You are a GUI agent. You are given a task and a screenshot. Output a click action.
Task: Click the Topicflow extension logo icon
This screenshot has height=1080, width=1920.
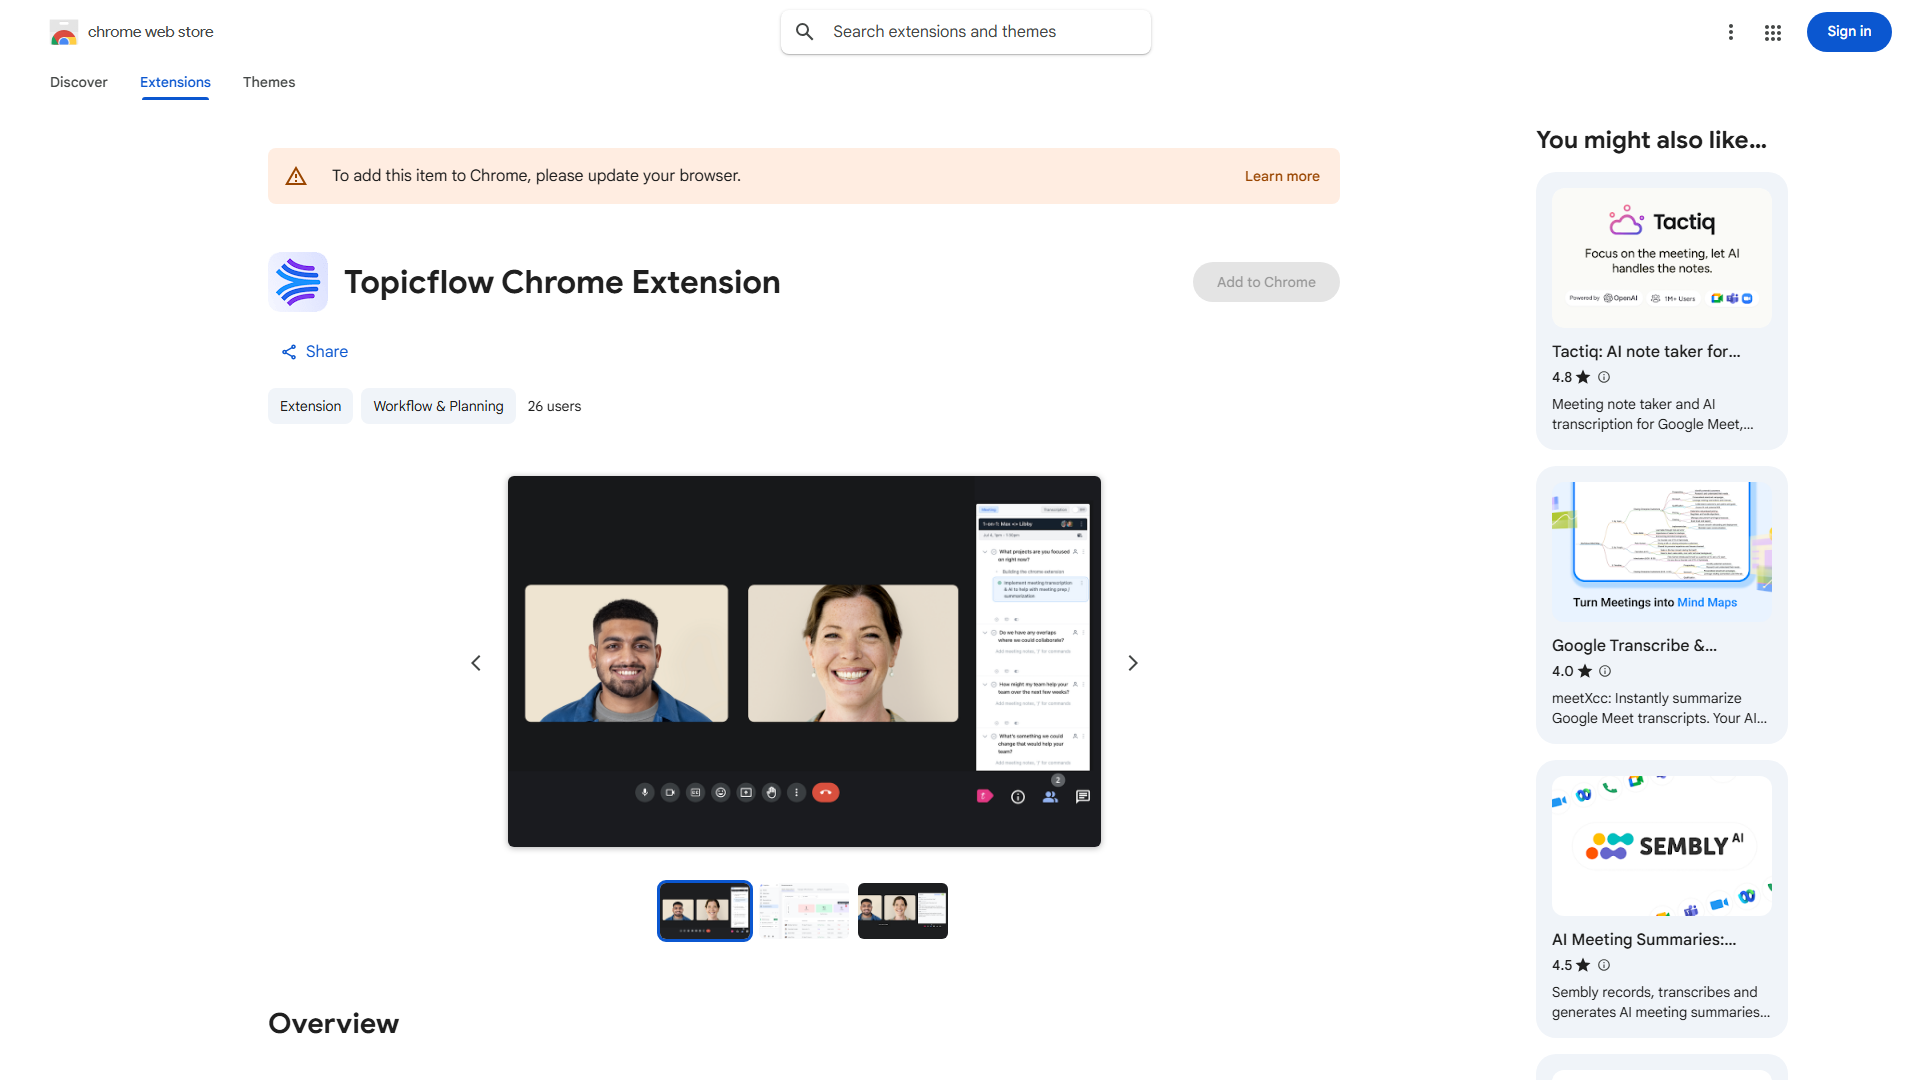pos(298,282)
